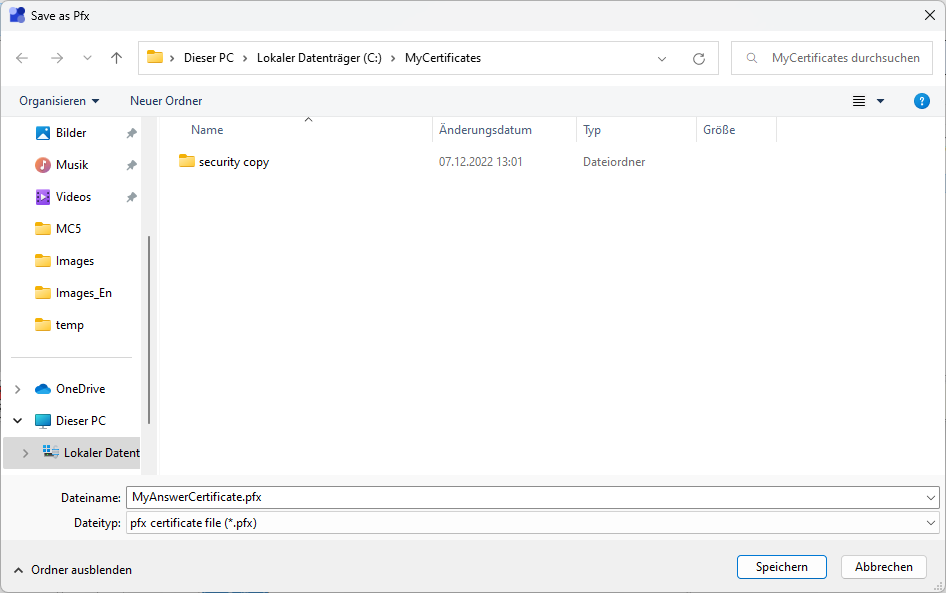The height and width of the screenshot is (593, 946).
Task: Click the Back navigation arrow
Action: click(x=22, y=58)
